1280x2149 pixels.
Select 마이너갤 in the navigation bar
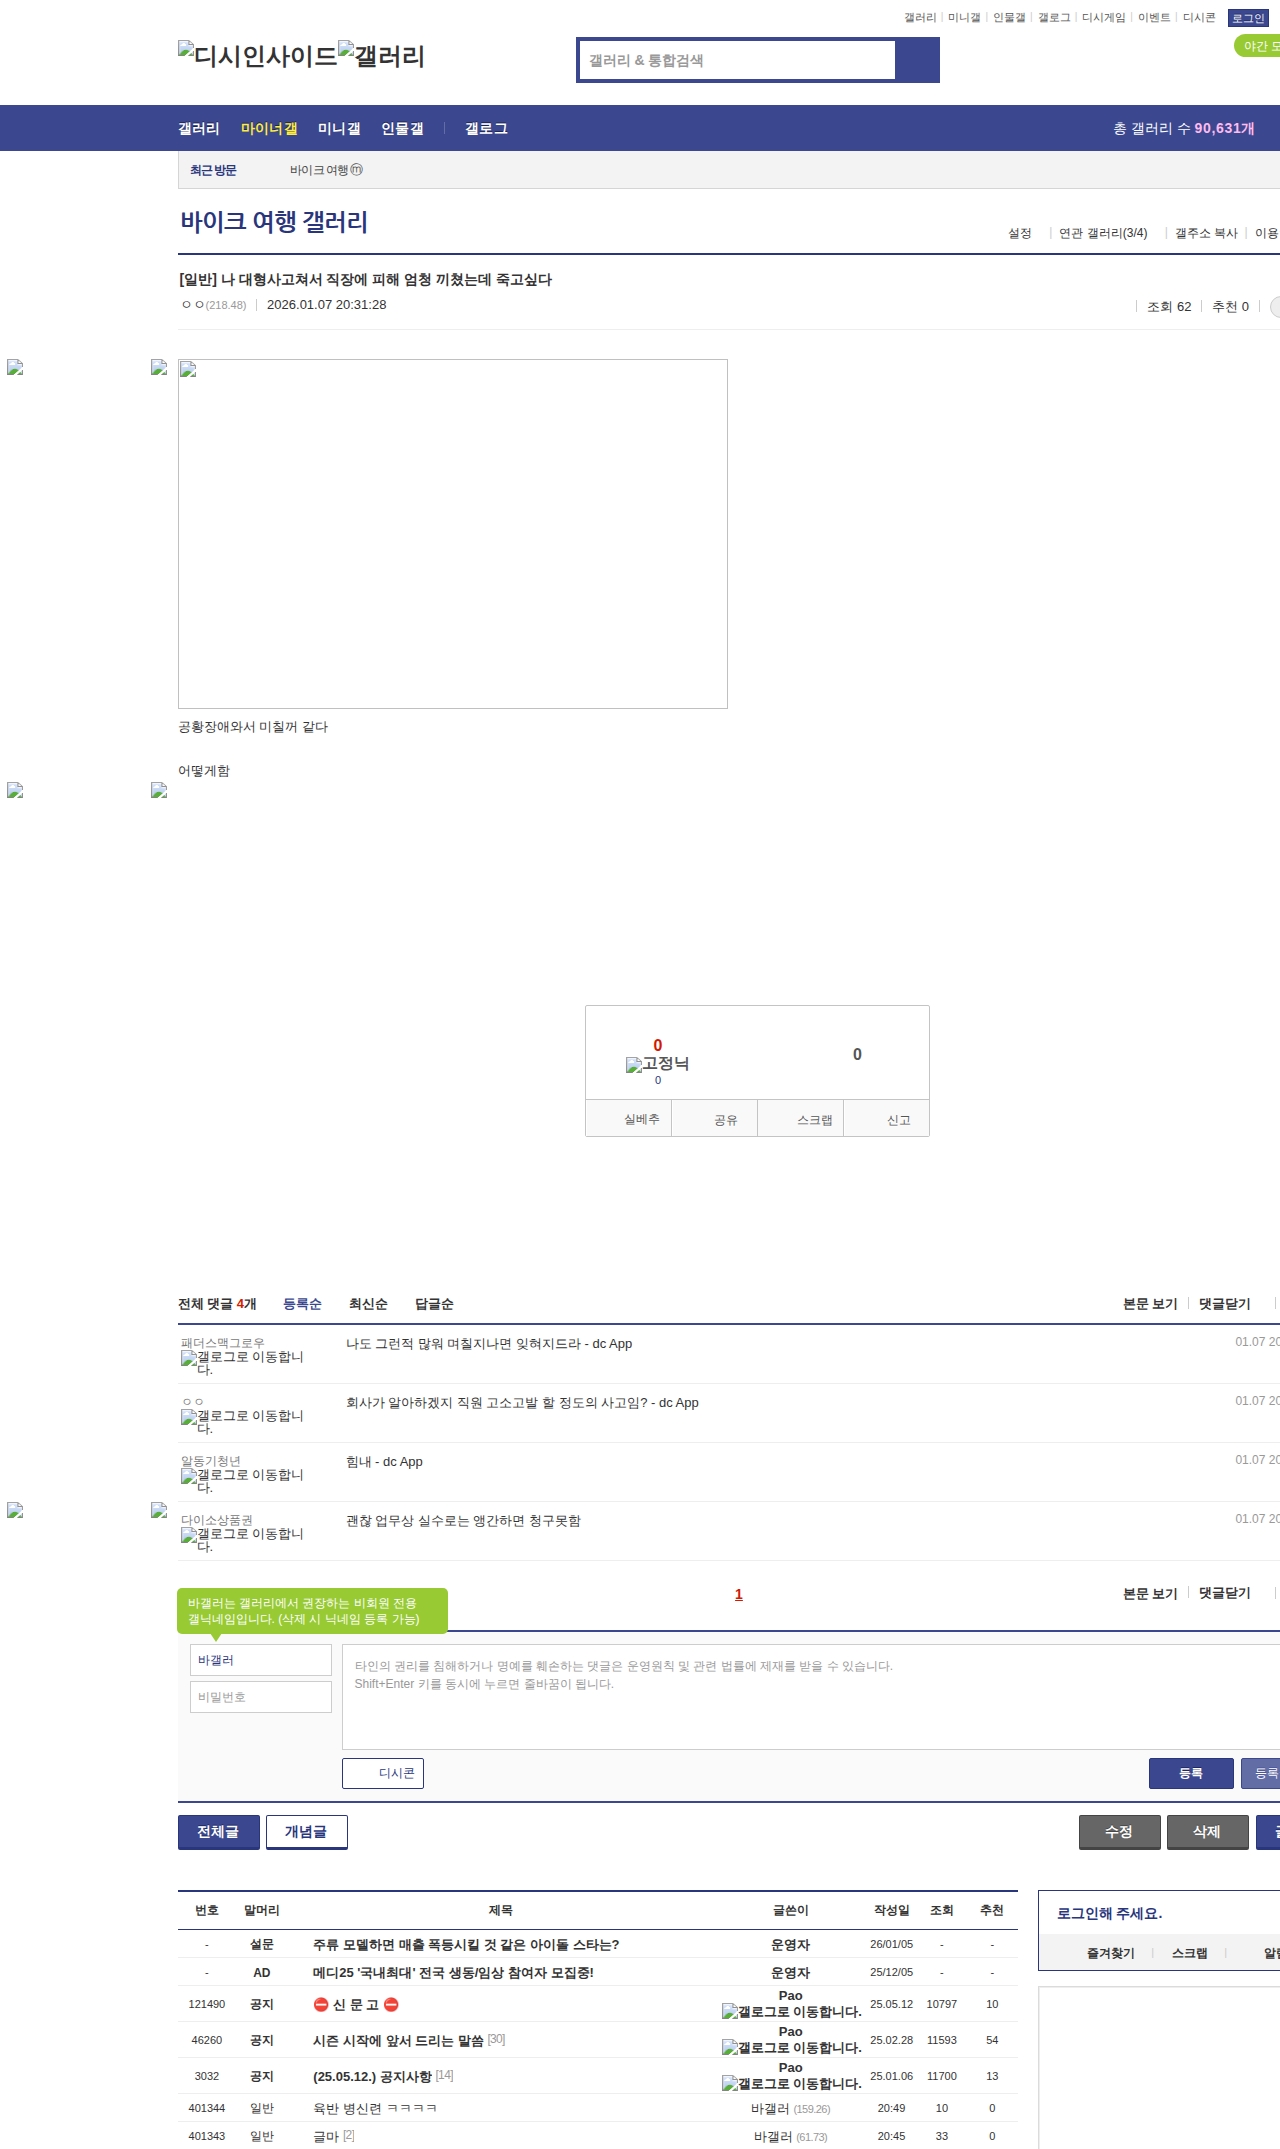click(x=269, y=128)
